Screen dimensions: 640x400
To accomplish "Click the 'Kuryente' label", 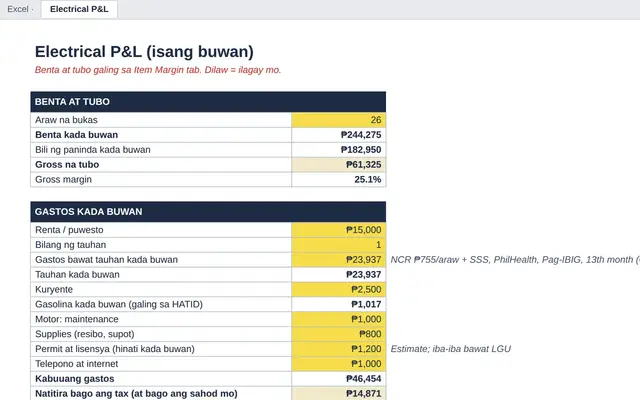I will [54, 289].
